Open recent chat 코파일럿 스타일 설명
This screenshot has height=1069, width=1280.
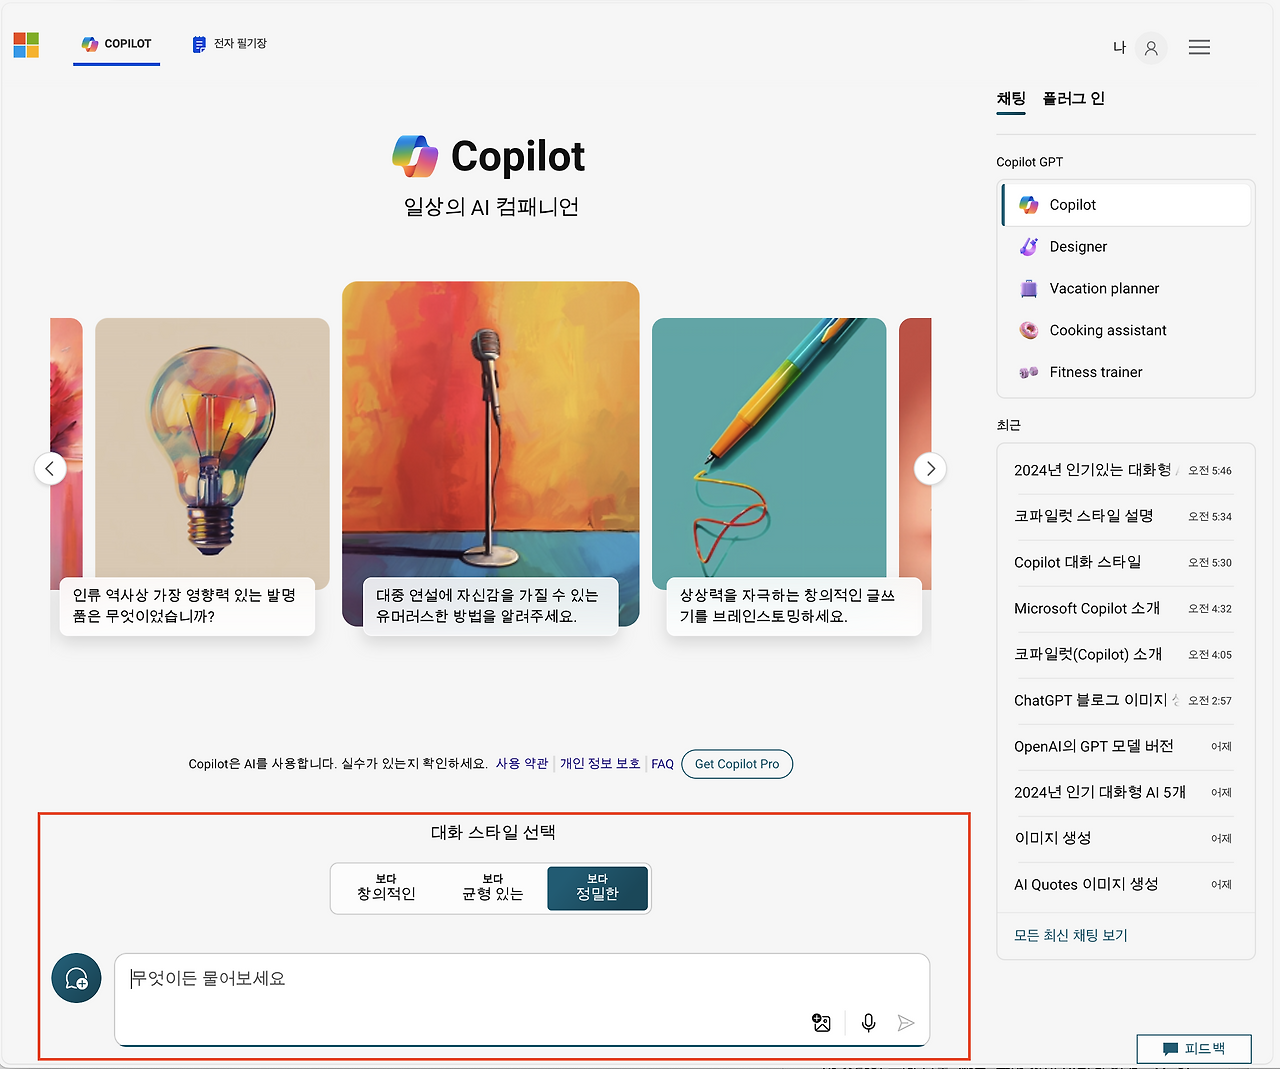(1122, 516)
